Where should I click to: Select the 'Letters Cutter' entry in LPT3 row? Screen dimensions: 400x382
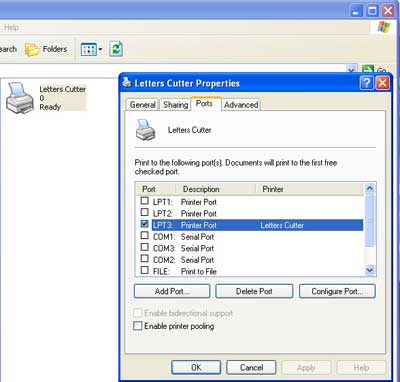[x=282, y=225]
